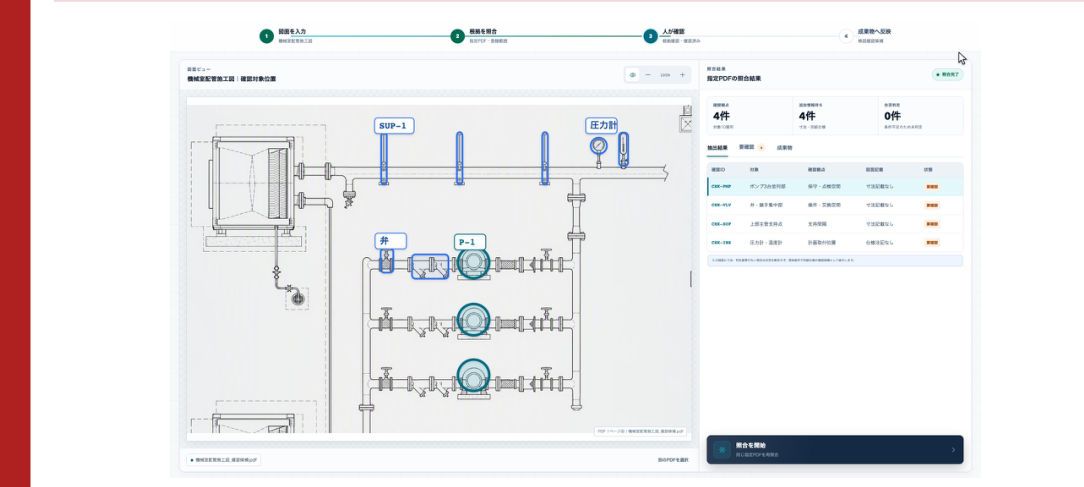Toggle the eye visibility button in drawing viewer

[x=633, y=75]
